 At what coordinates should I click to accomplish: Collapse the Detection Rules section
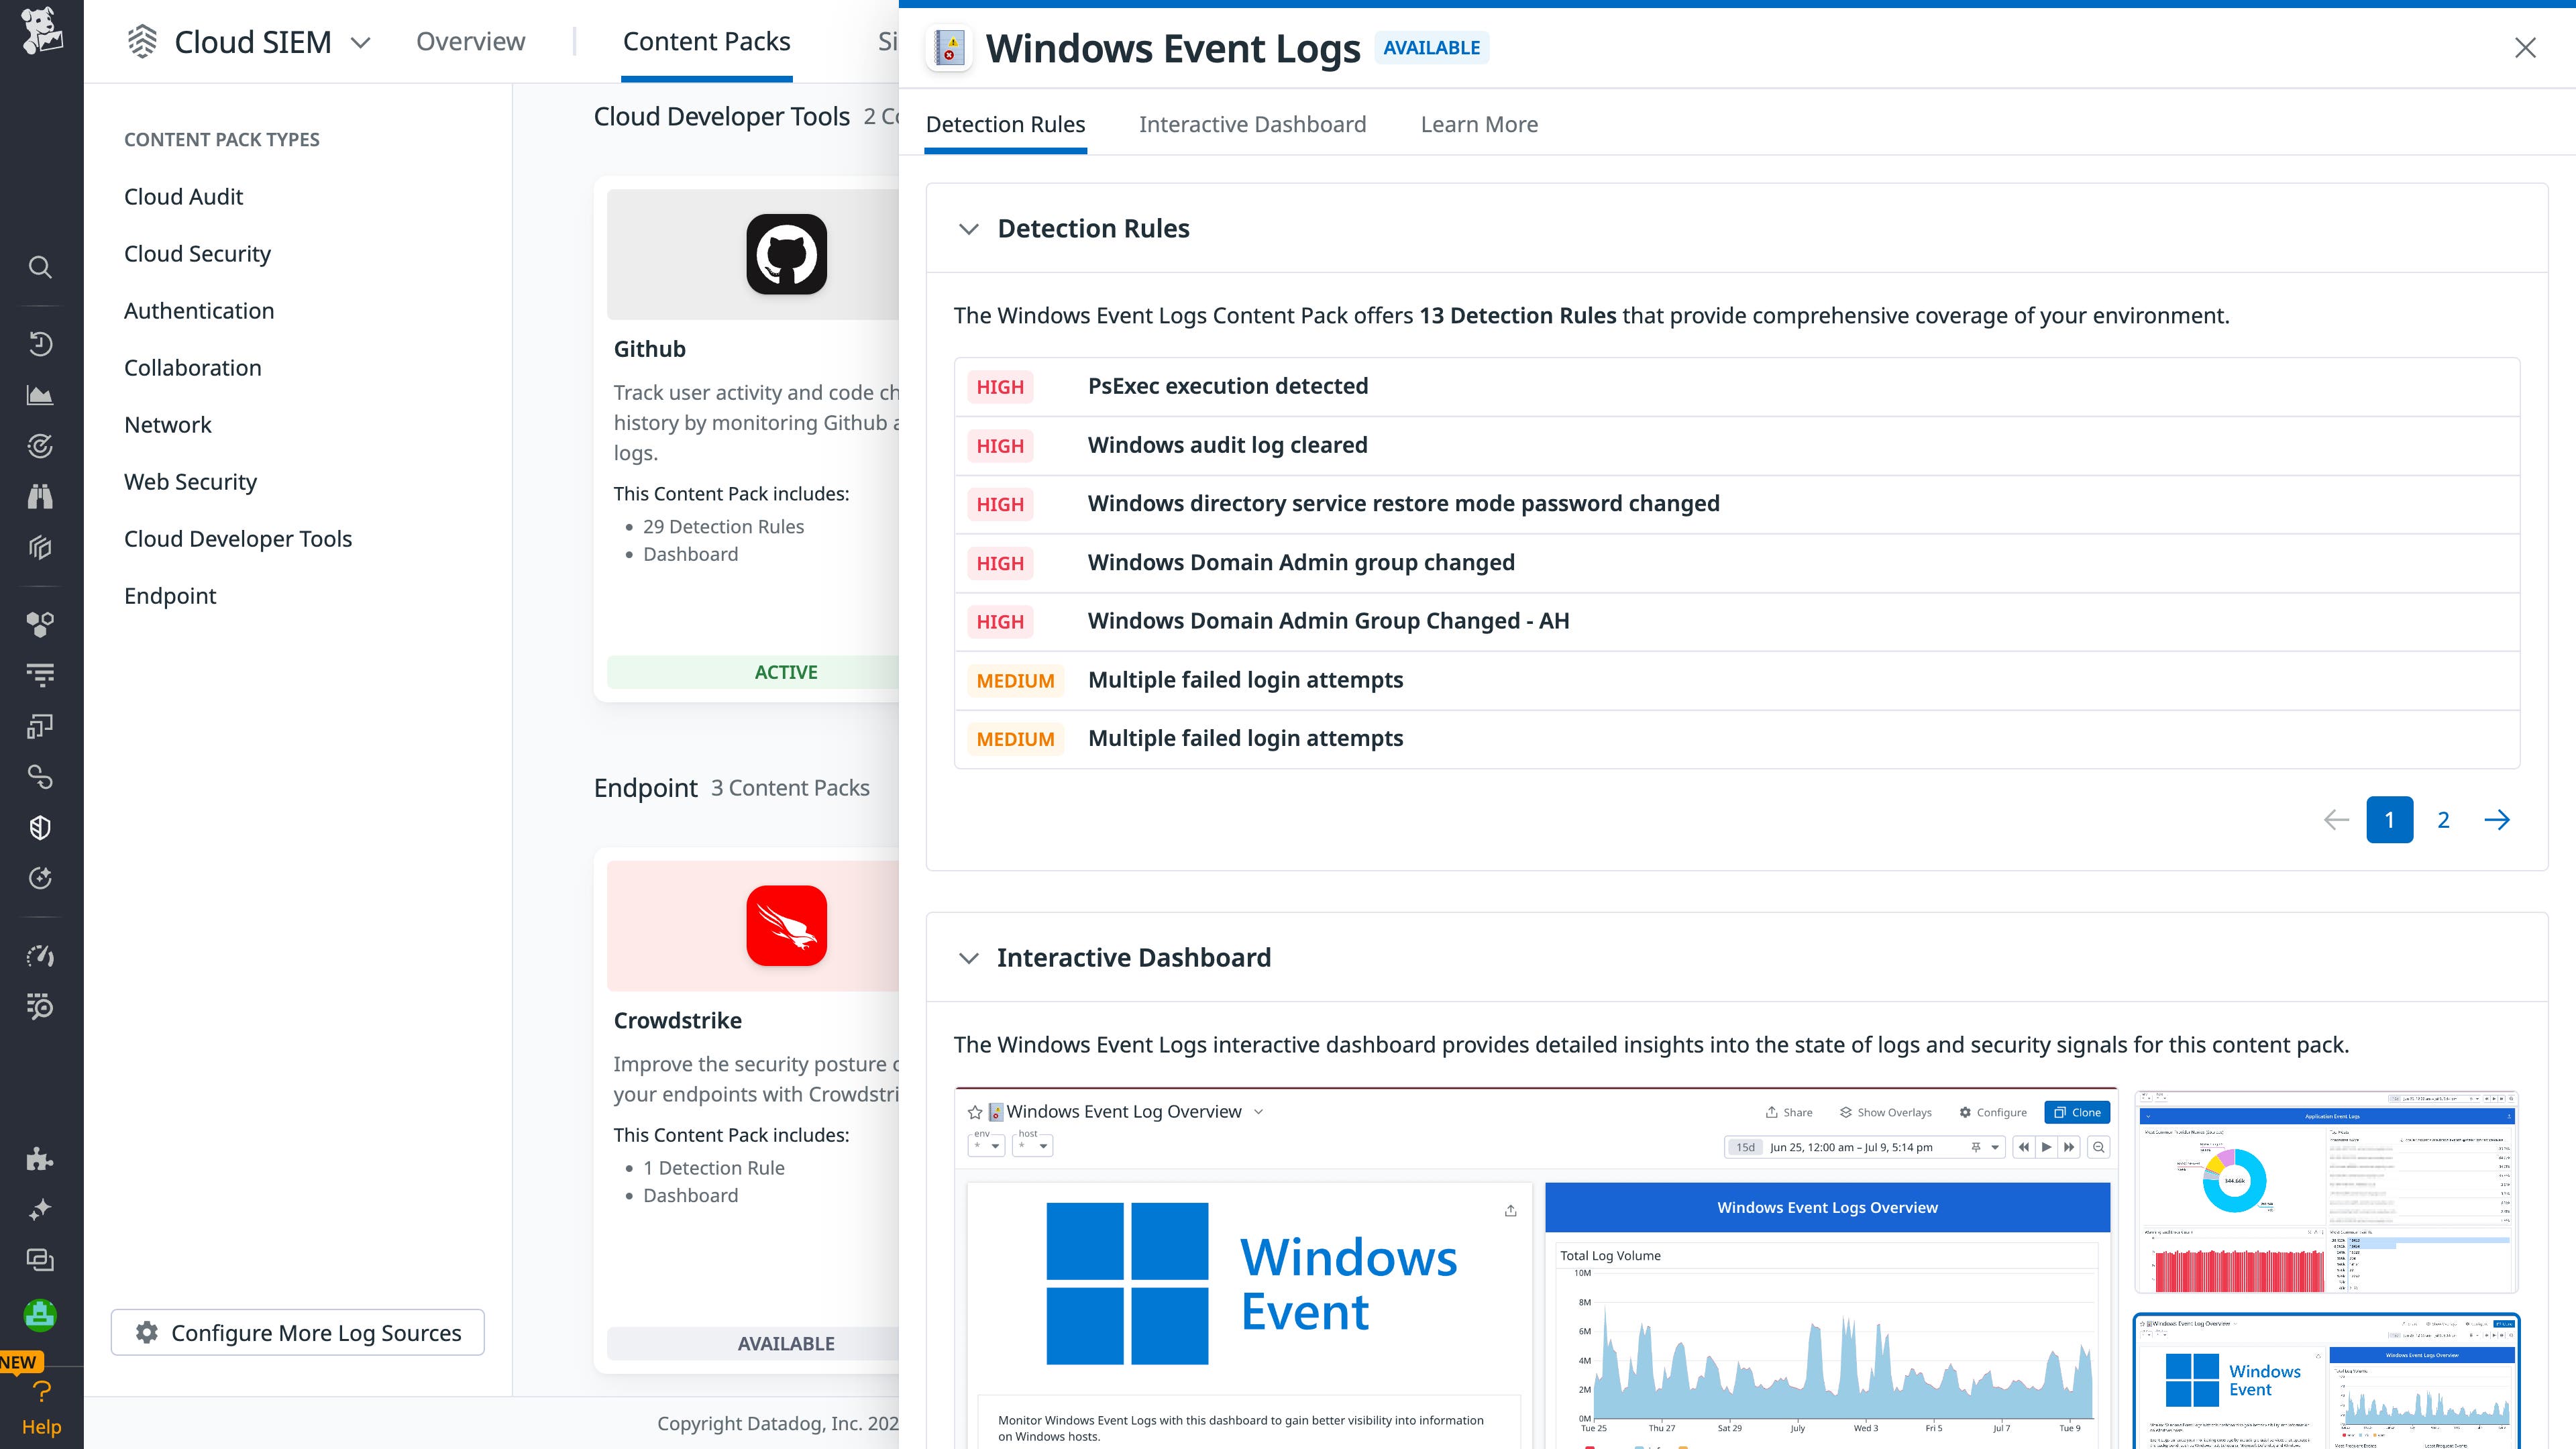[969, 228]
